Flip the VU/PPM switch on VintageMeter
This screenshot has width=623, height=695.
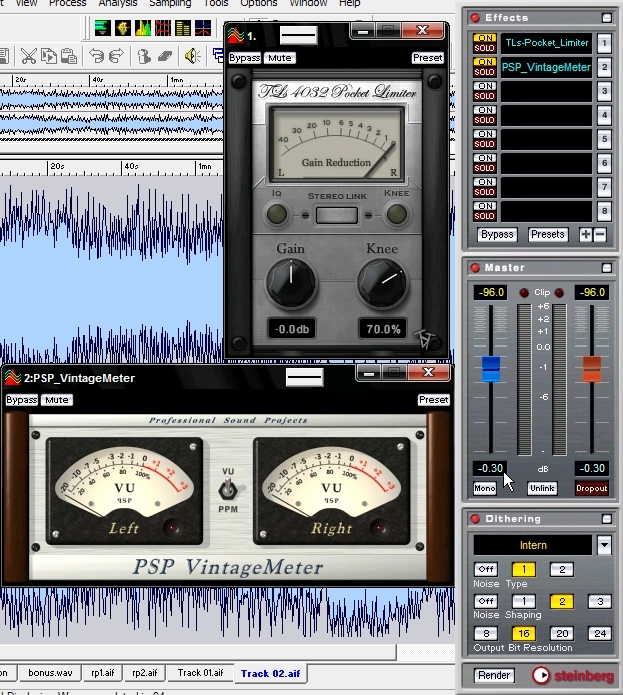tap(228, 490)
